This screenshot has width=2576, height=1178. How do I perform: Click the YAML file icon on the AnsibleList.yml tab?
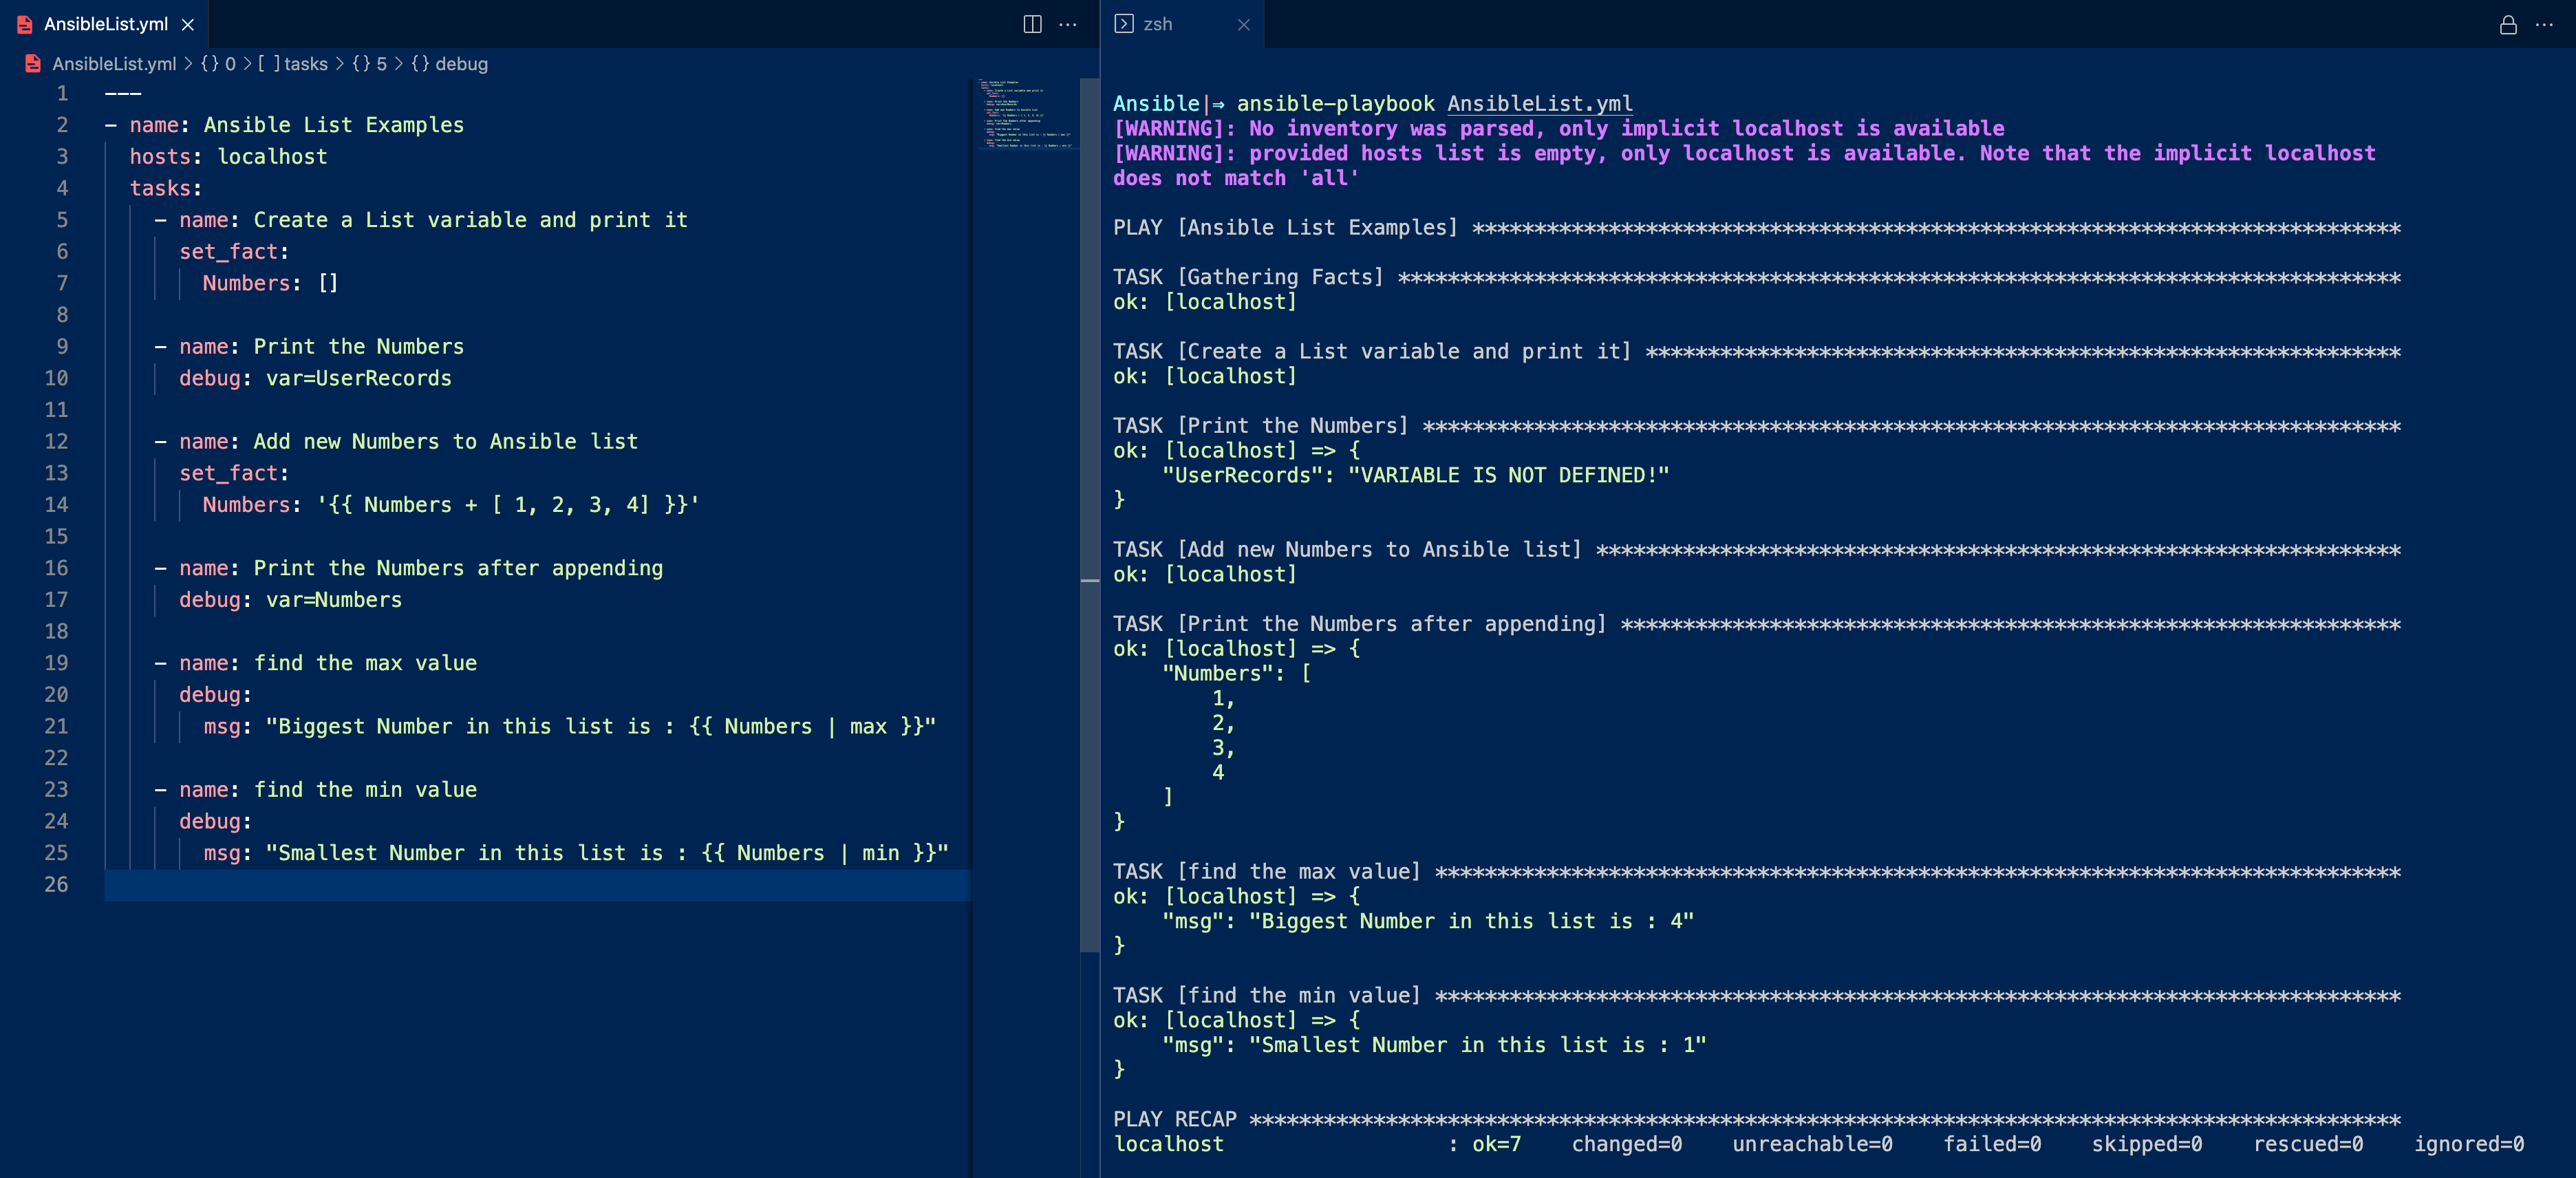24,24
